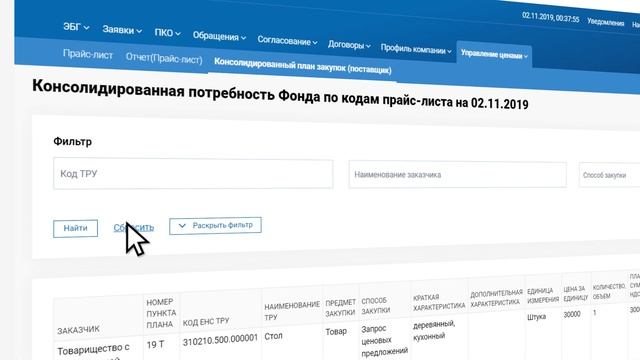Focus the Наименование заказчика field
Image resolution: width=640 pixels, height=360 pixels.
[458, 175]
